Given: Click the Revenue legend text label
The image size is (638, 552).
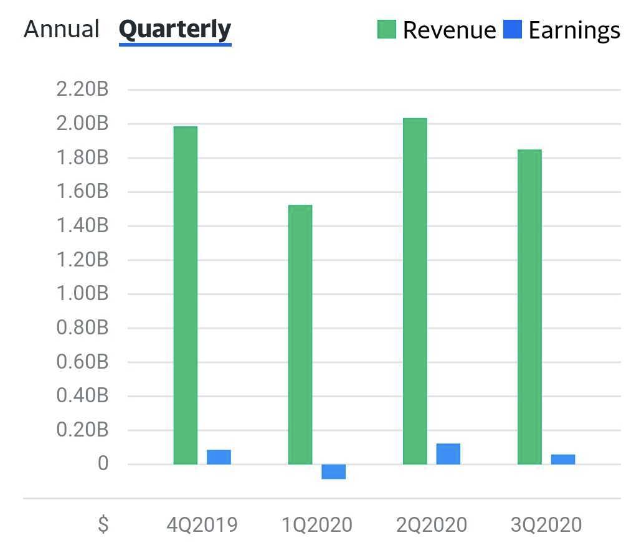Looking at the screenshot, I should click(x=449, y=30).
